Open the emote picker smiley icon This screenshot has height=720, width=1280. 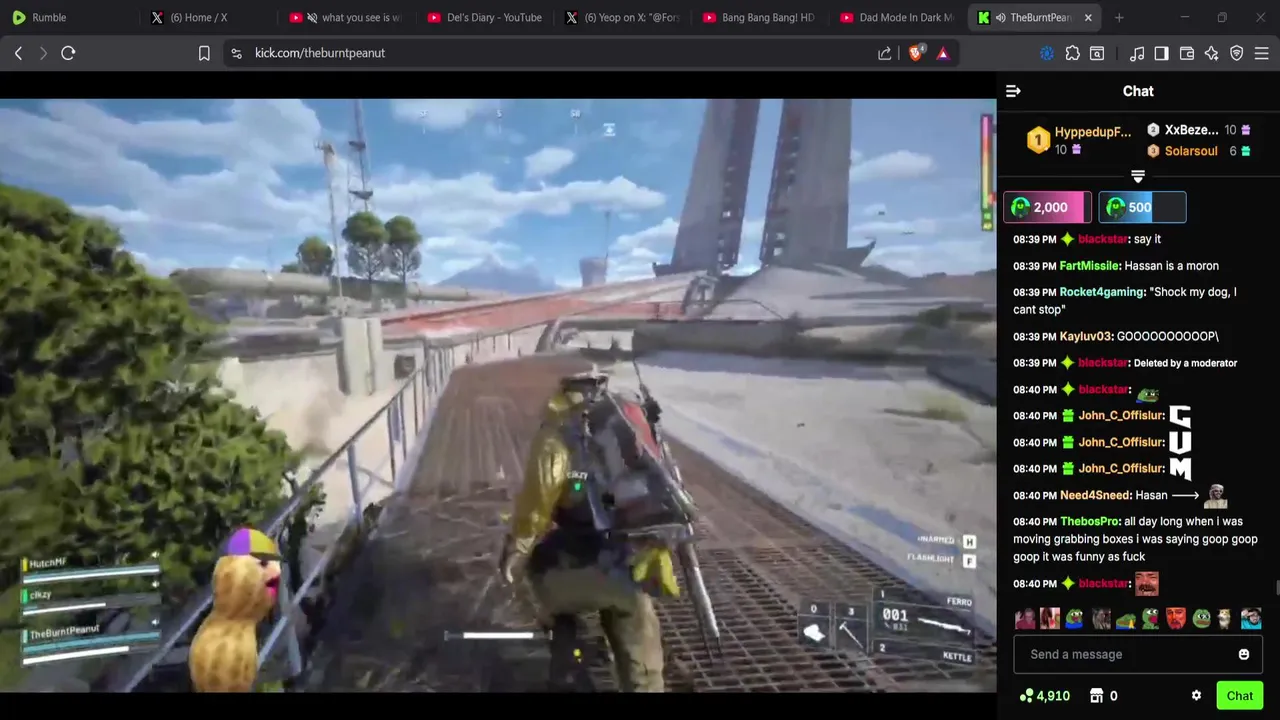[x=1244, y=654]
